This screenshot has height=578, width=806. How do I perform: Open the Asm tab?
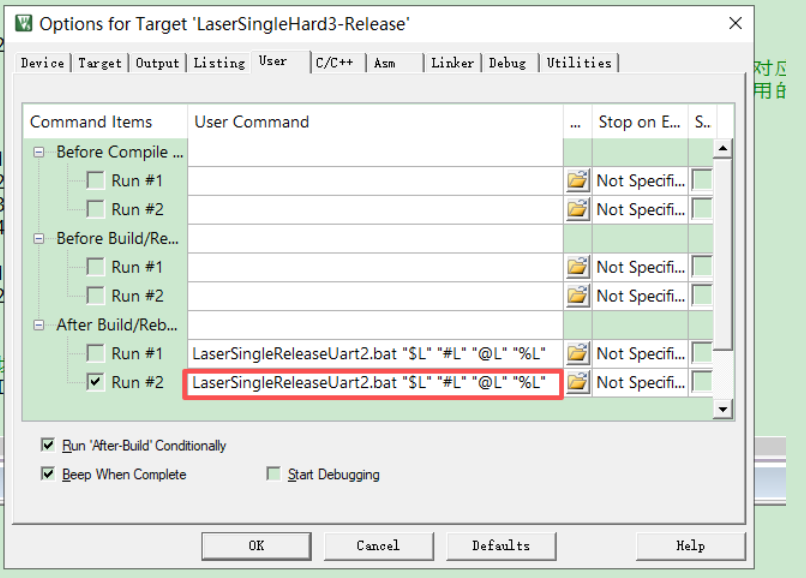(395, 63)
